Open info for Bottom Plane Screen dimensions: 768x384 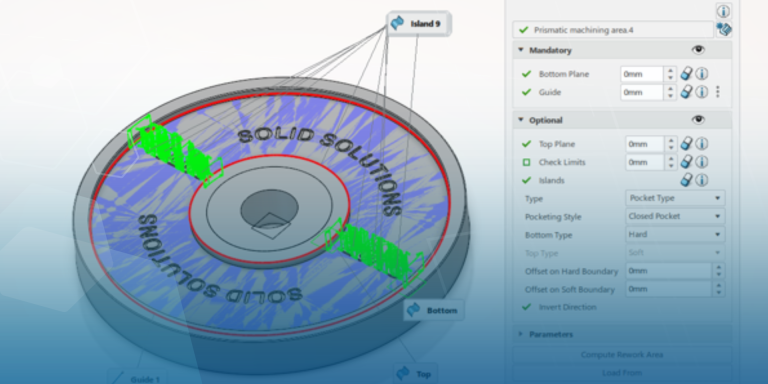(x=702, y=74)
